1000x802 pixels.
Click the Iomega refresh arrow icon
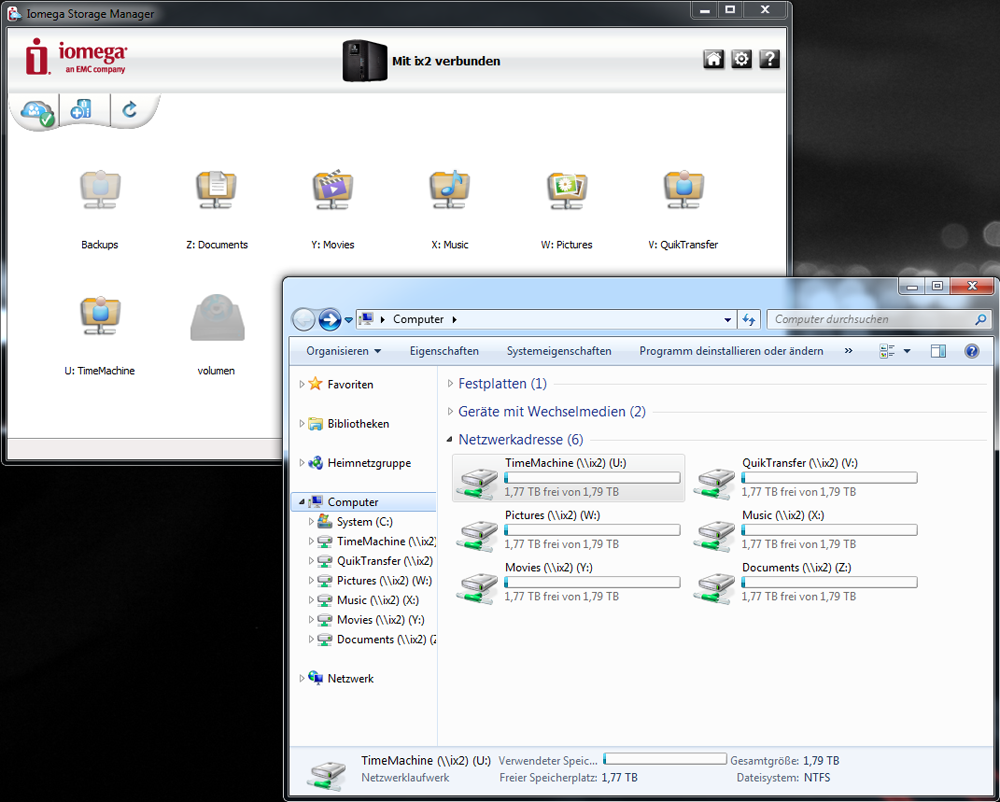pos(129,110)
